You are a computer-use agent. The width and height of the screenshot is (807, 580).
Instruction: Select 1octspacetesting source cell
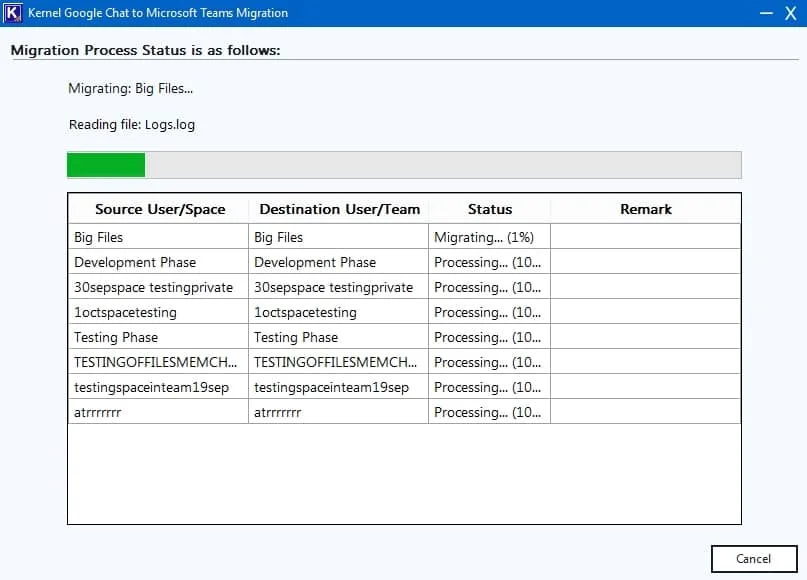(159, 312)
